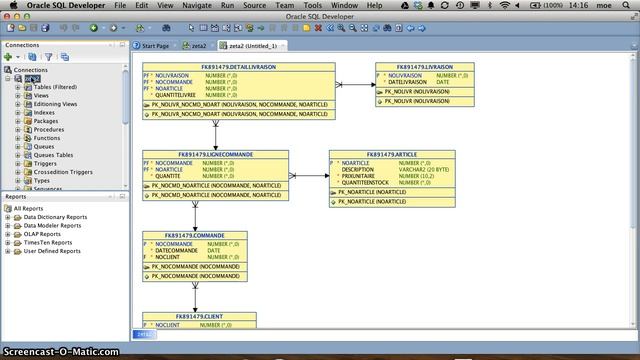The height and width of the screenshot is (360, 640).
Task: Expand Data Dictionary Reports folder
Action: [x=8, y=217]
